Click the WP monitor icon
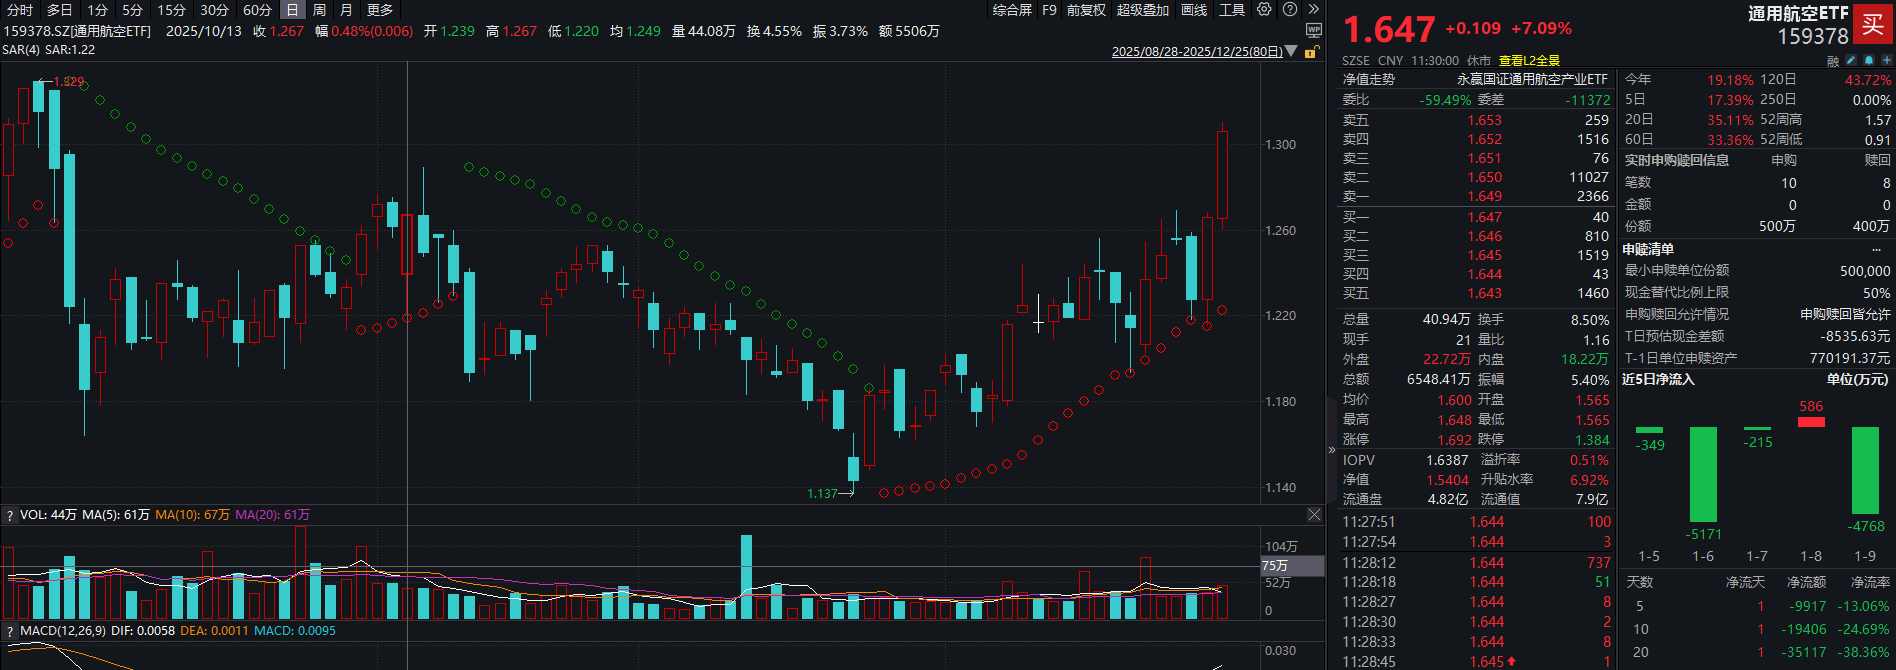Image resolution: width=1896 pixels, height=670 pixels. coord(1314,31)
